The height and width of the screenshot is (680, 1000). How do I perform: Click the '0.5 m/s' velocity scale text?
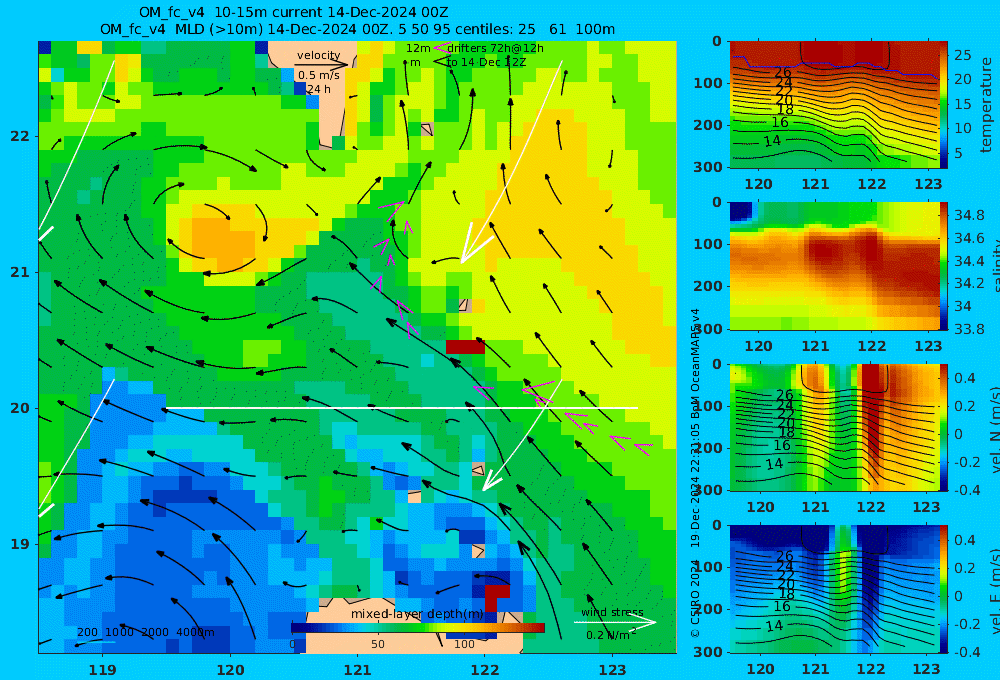(x=318, y=75)
